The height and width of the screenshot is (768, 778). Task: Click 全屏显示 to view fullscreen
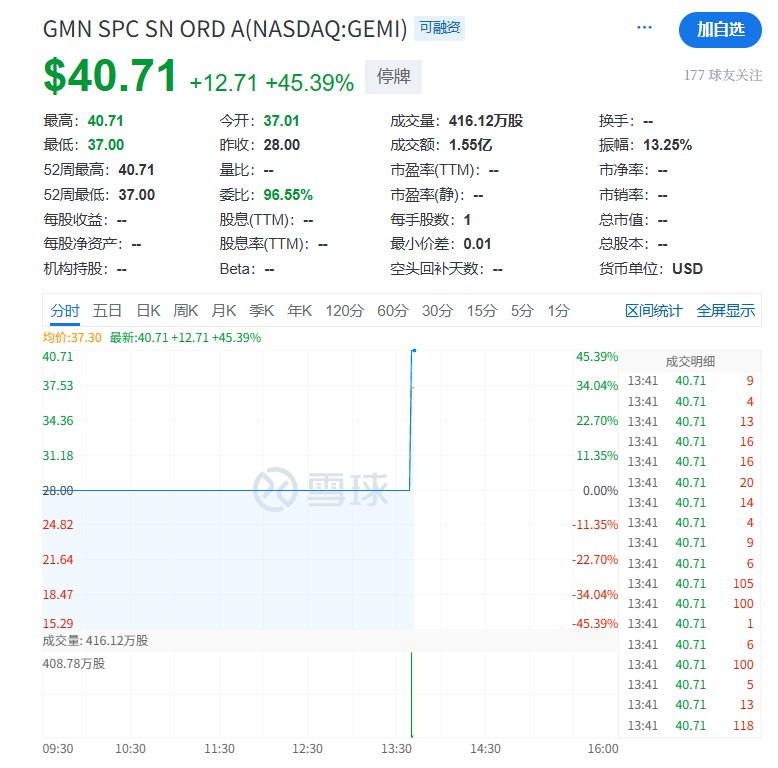(726, 311)
